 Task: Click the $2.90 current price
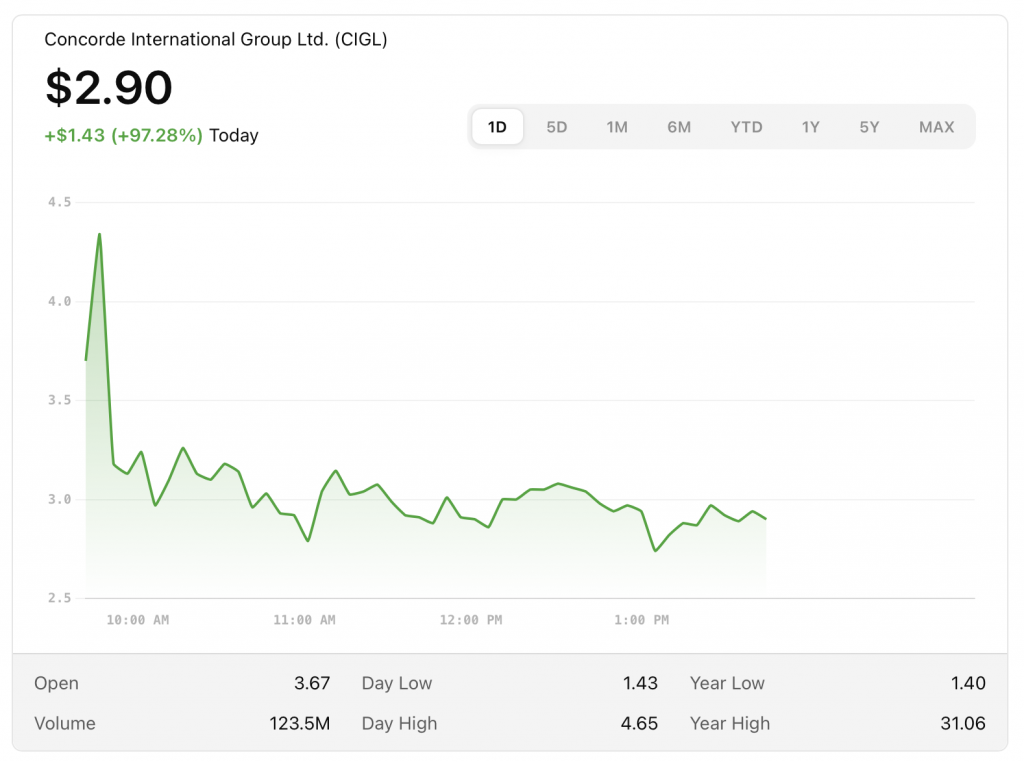coord(109,88)
